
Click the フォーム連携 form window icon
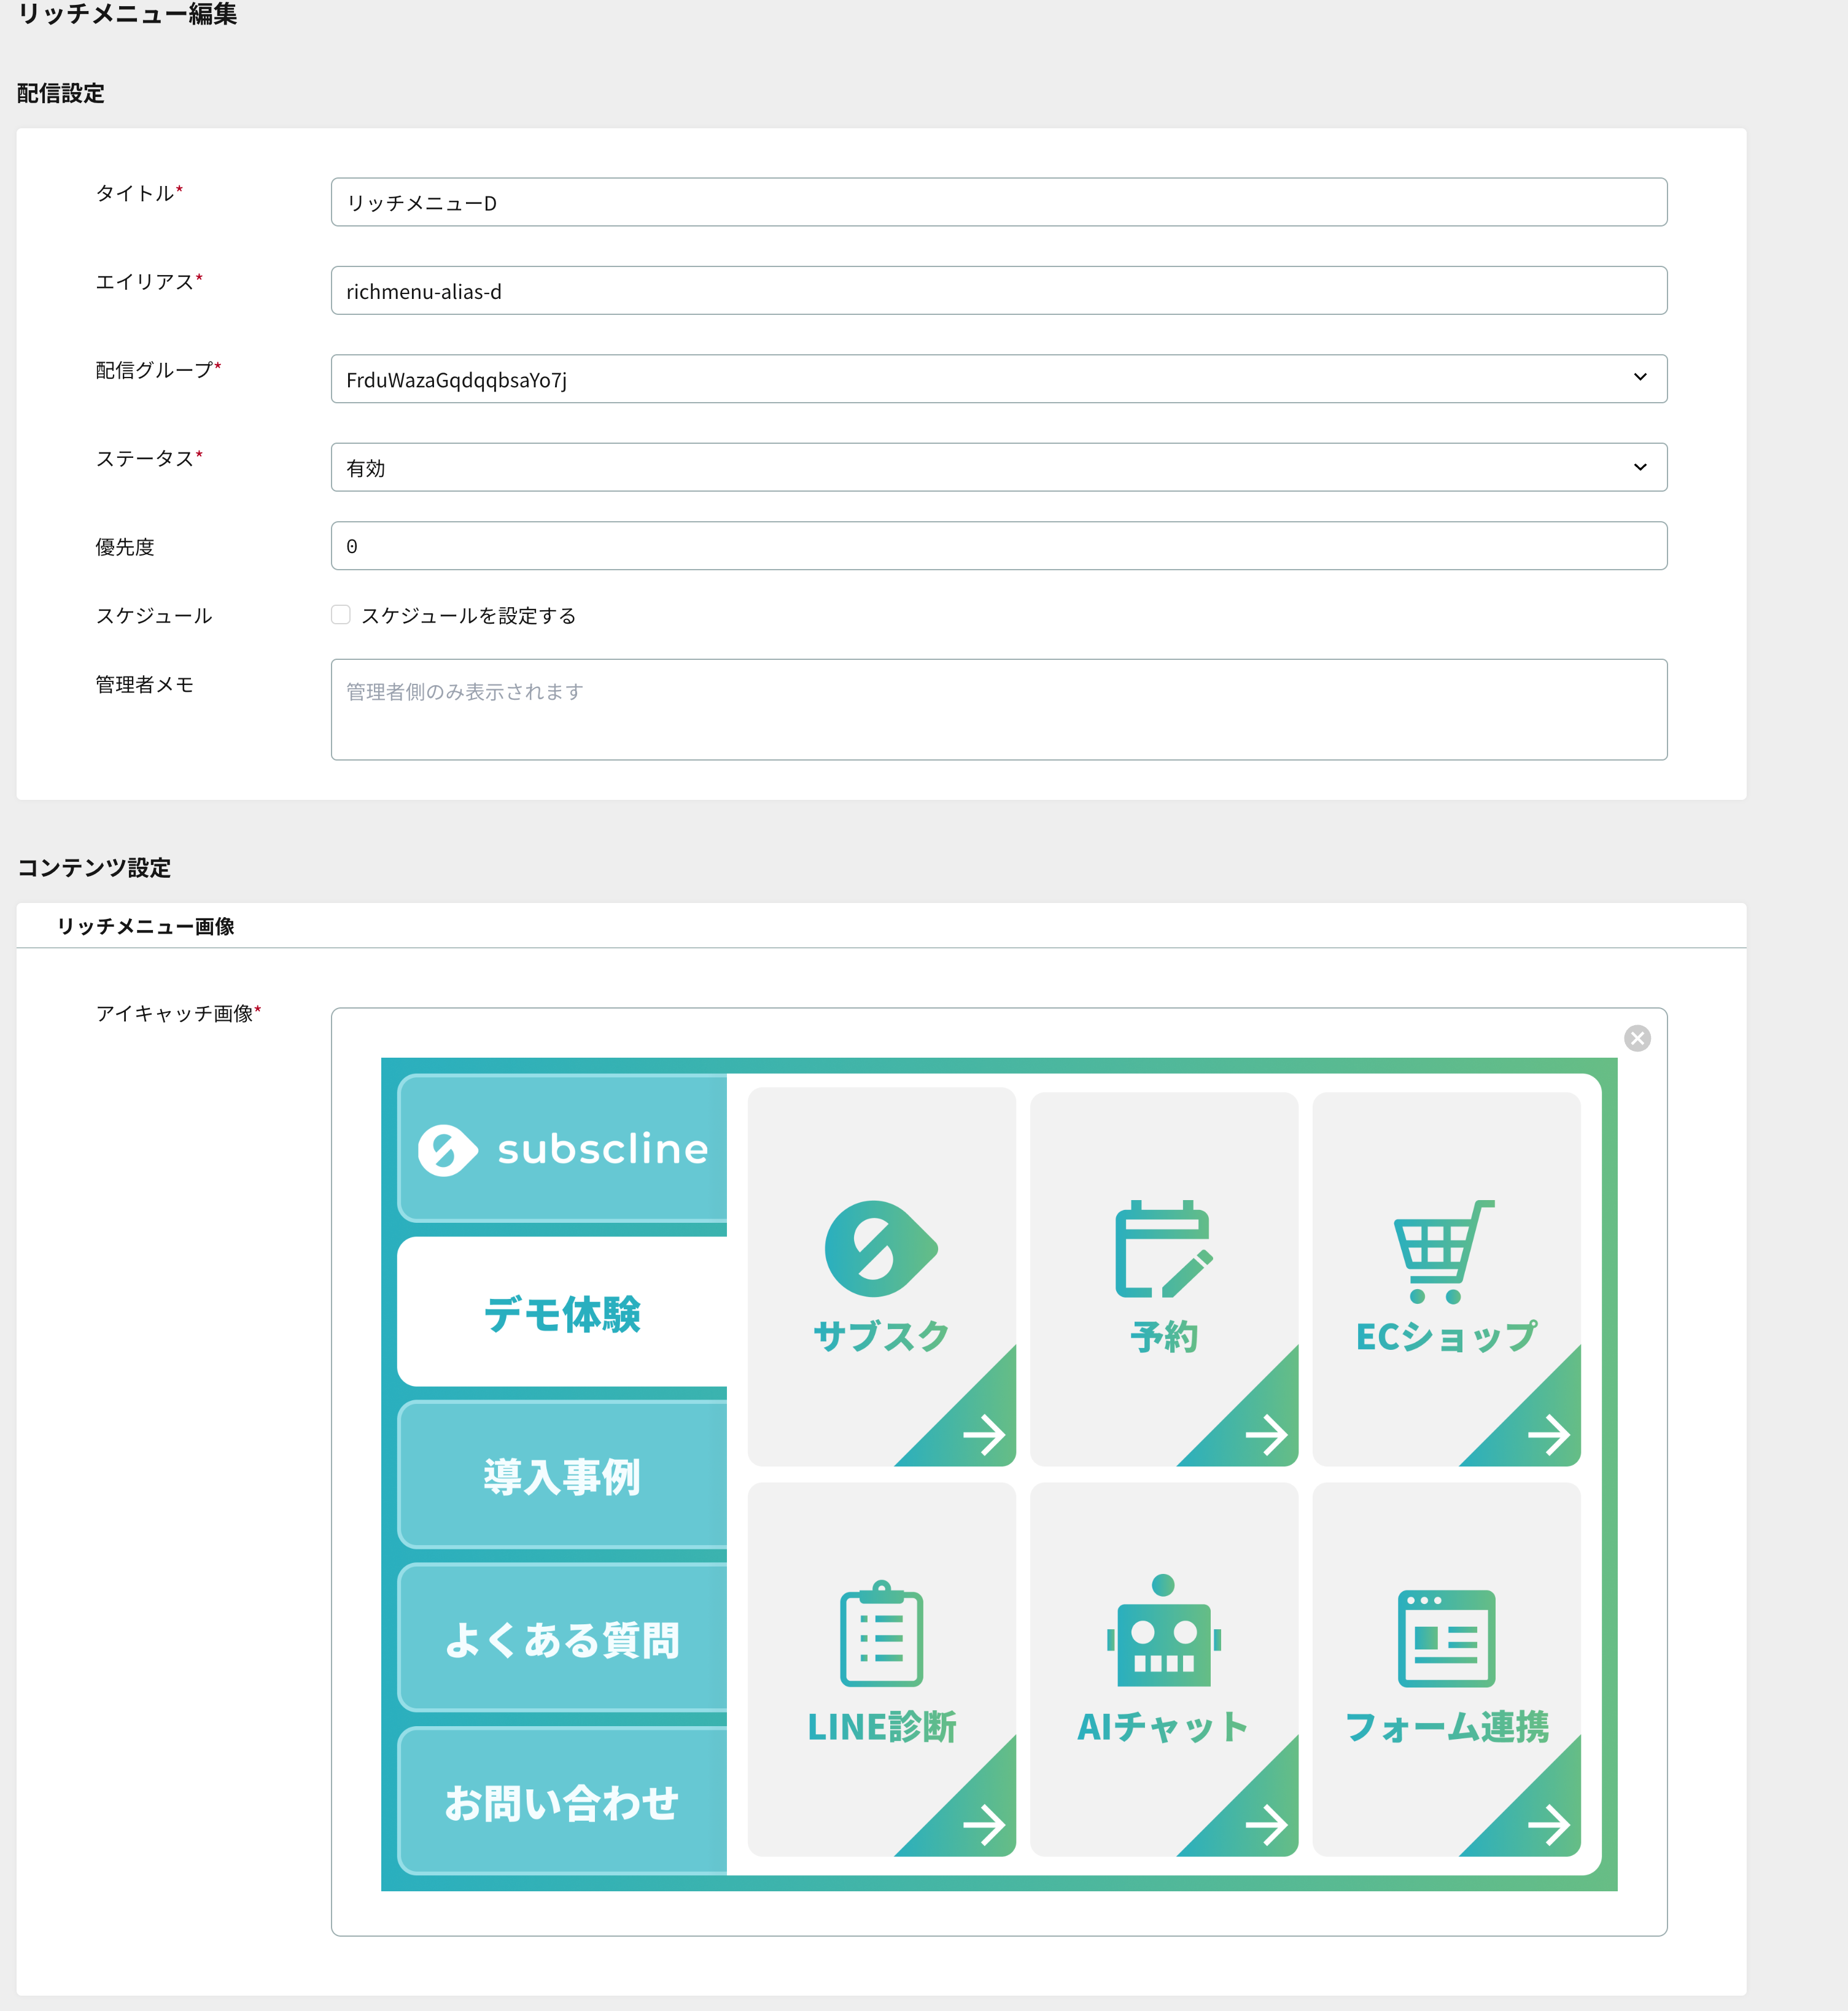coord(1446,1638)
